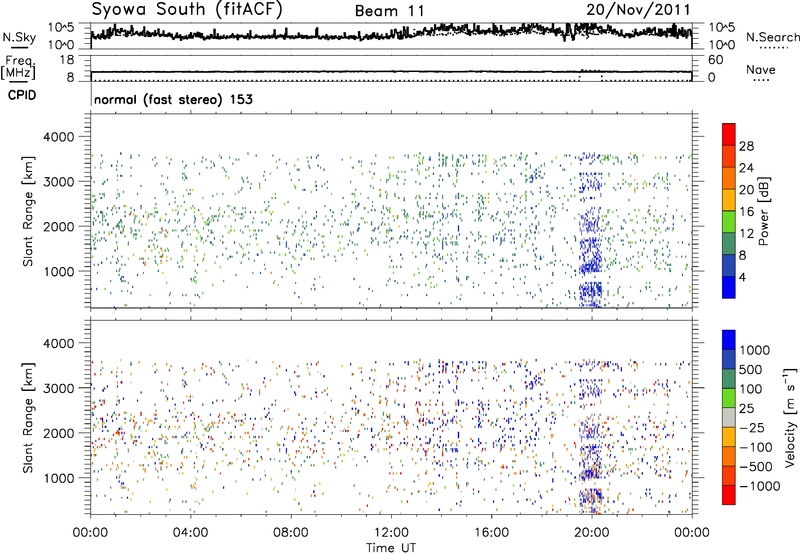Select the red bottom Velocity segment below -1000

(x=729, y=495)
